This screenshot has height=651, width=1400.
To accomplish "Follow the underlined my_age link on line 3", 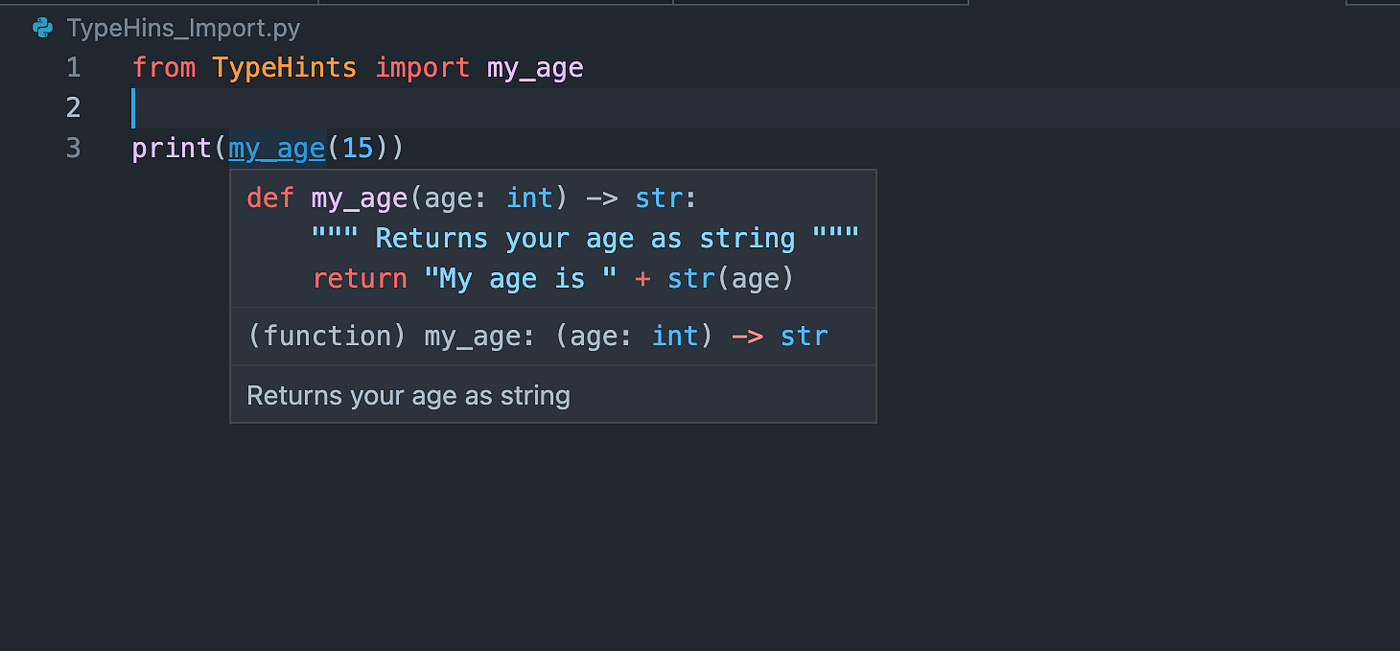I will coord(277,149).
